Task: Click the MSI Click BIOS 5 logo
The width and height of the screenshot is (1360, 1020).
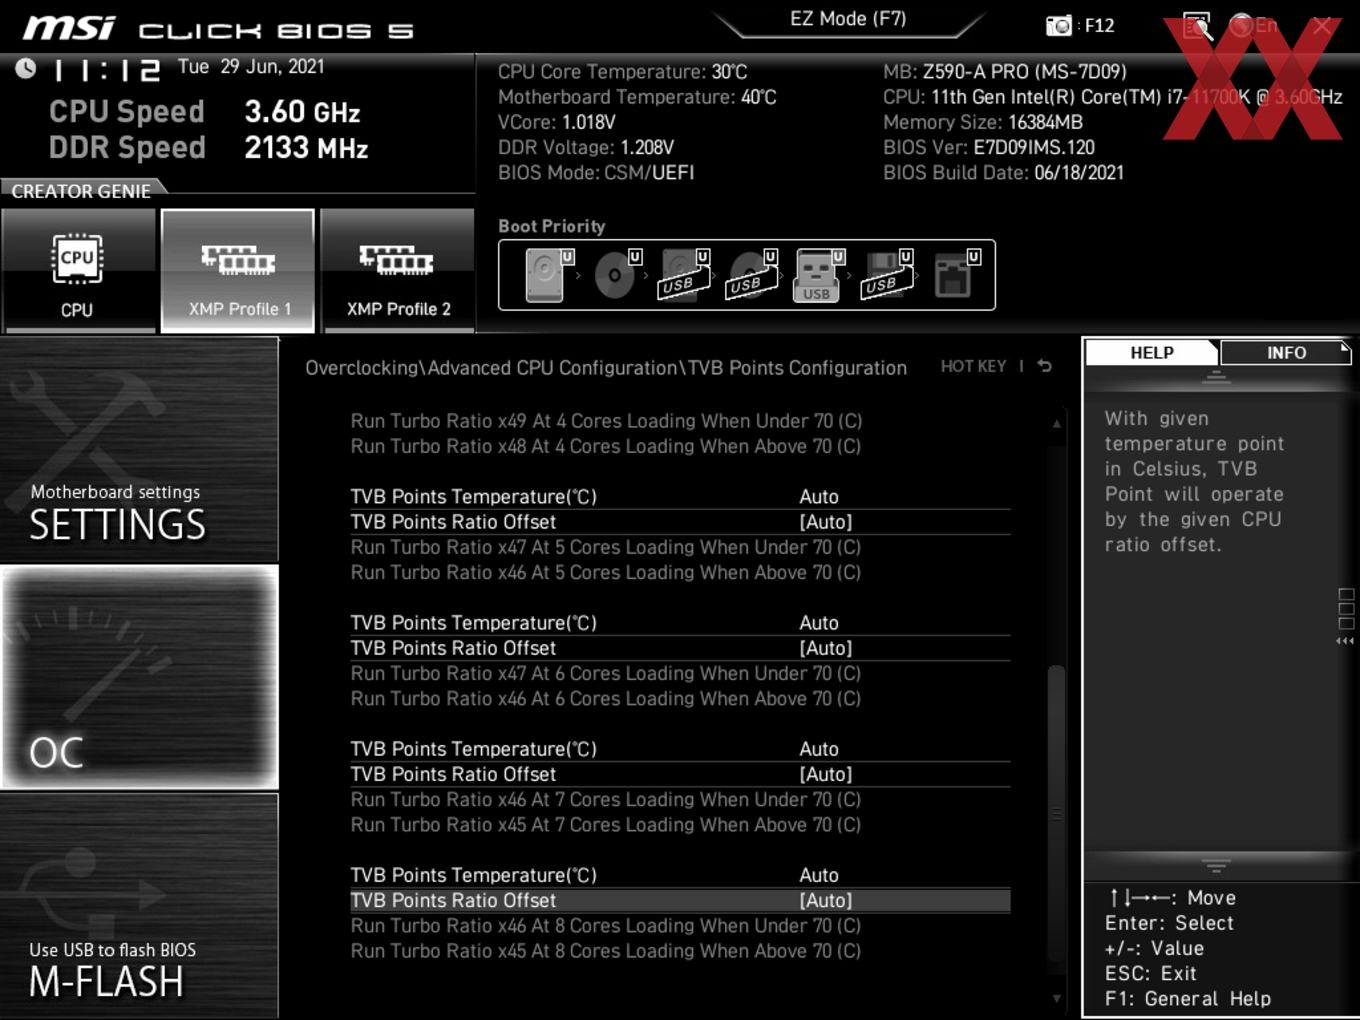Action: point(217,28)
